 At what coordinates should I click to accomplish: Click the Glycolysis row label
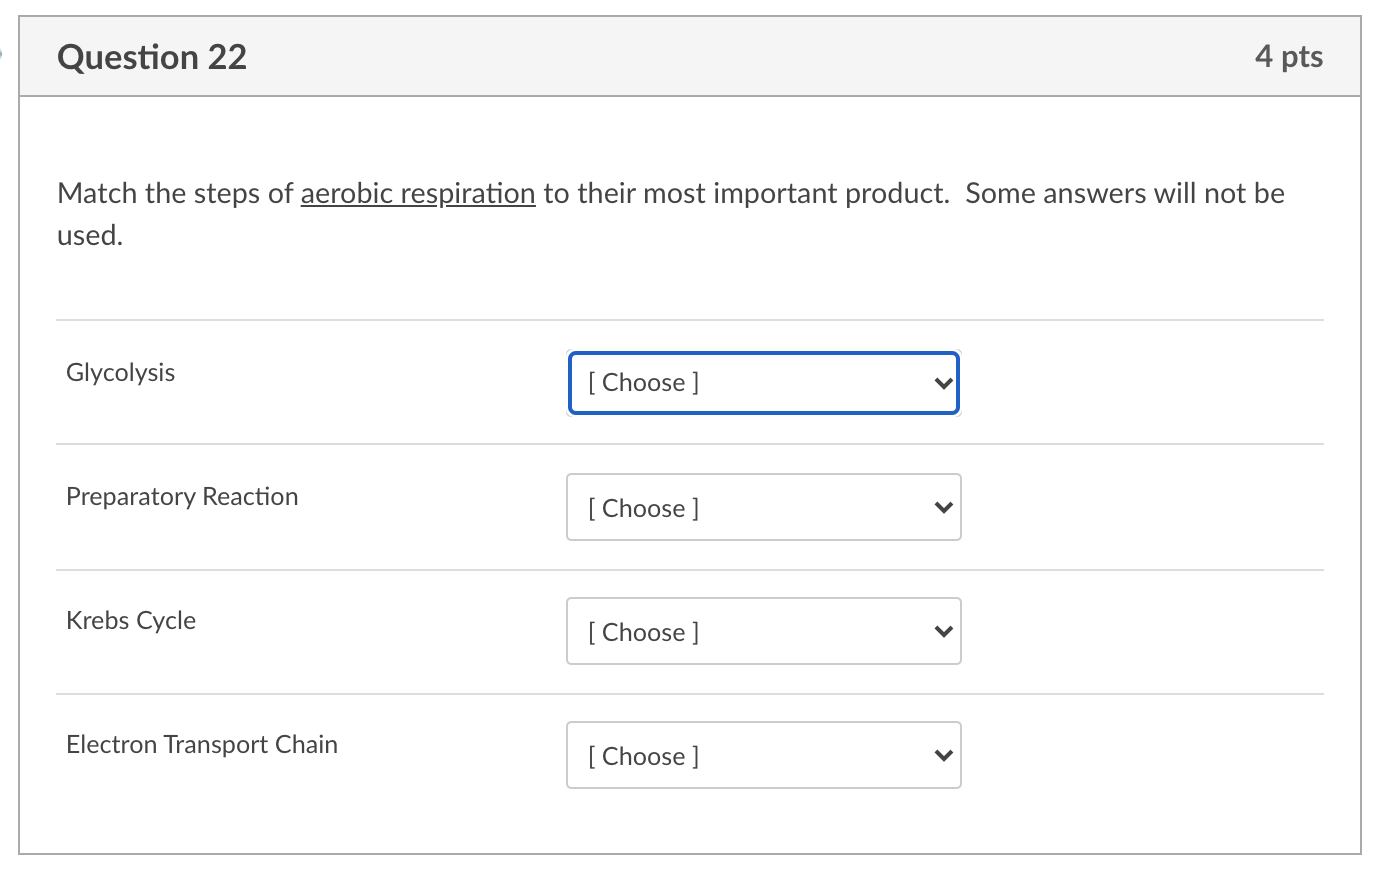(120, 373)
